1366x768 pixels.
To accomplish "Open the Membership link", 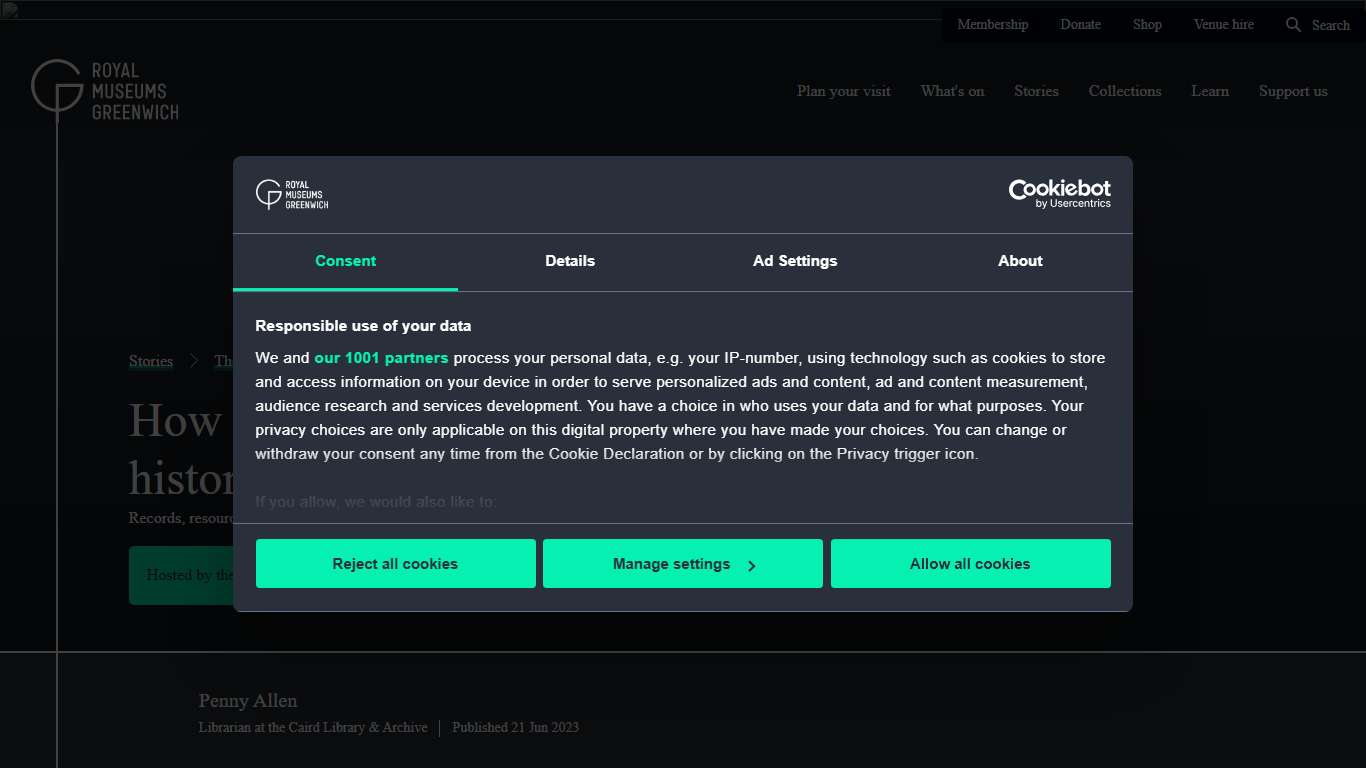I will coord(992,25).
